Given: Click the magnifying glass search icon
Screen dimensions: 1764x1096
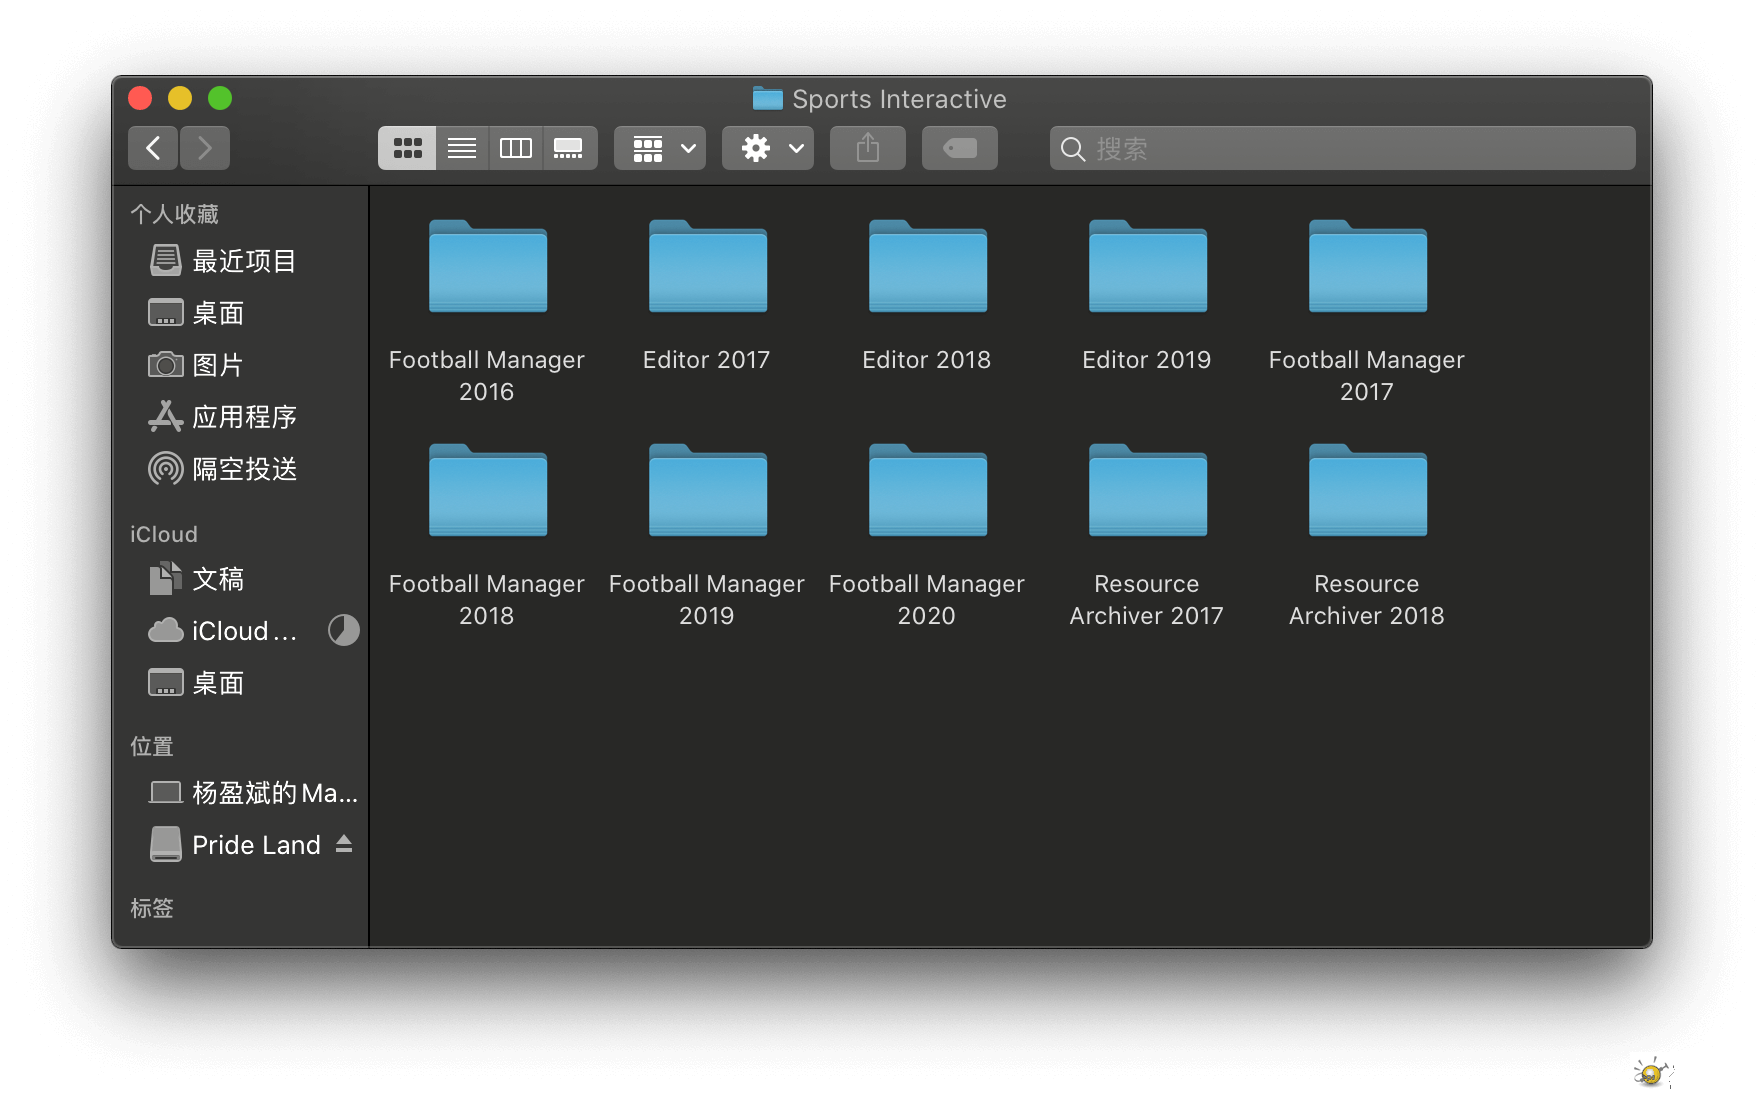Looking at the screenshot, I should click(1073, 149).
